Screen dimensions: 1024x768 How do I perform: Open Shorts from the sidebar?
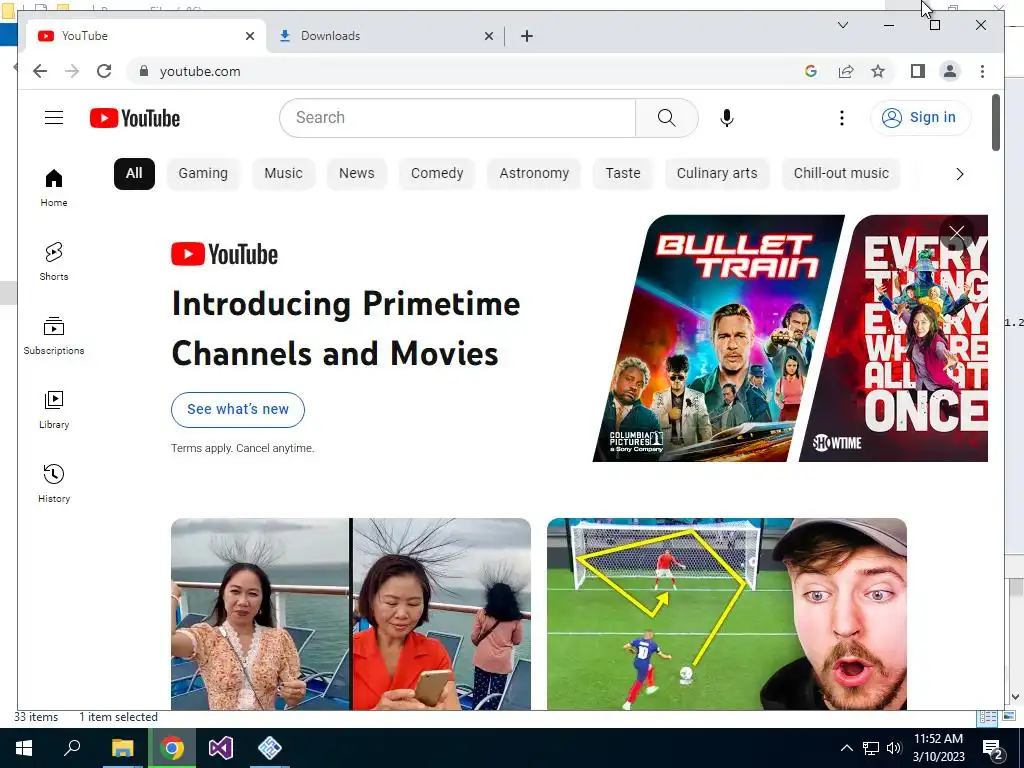(54, 262)
